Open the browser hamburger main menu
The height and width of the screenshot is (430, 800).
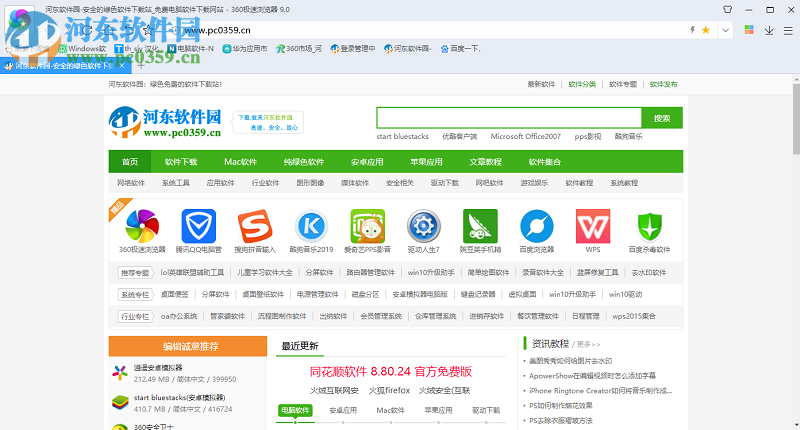[788, 31]
